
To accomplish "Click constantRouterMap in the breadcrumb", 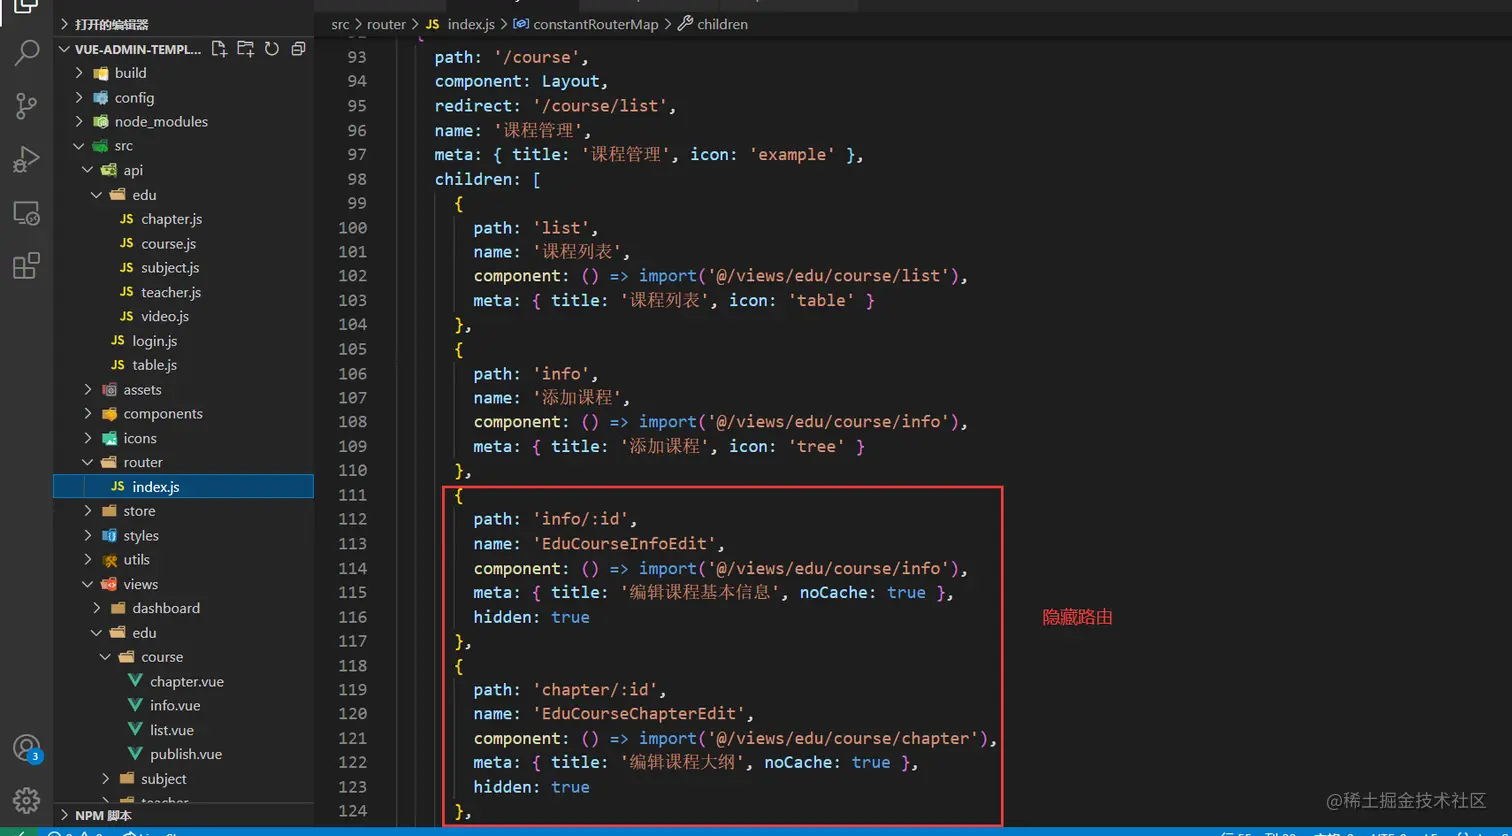I will [x=596, y=24].
